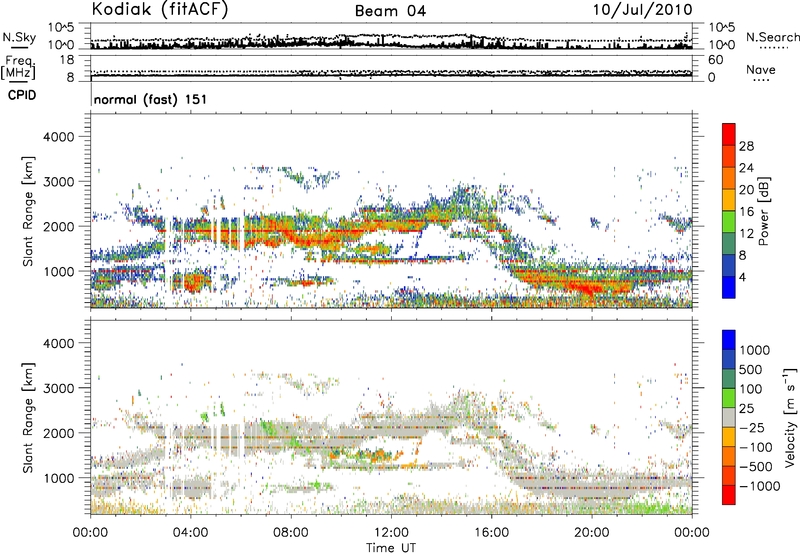Click the blue bottom of power colorbar
This screenshot has height=554, width=800.
[729, 287]
